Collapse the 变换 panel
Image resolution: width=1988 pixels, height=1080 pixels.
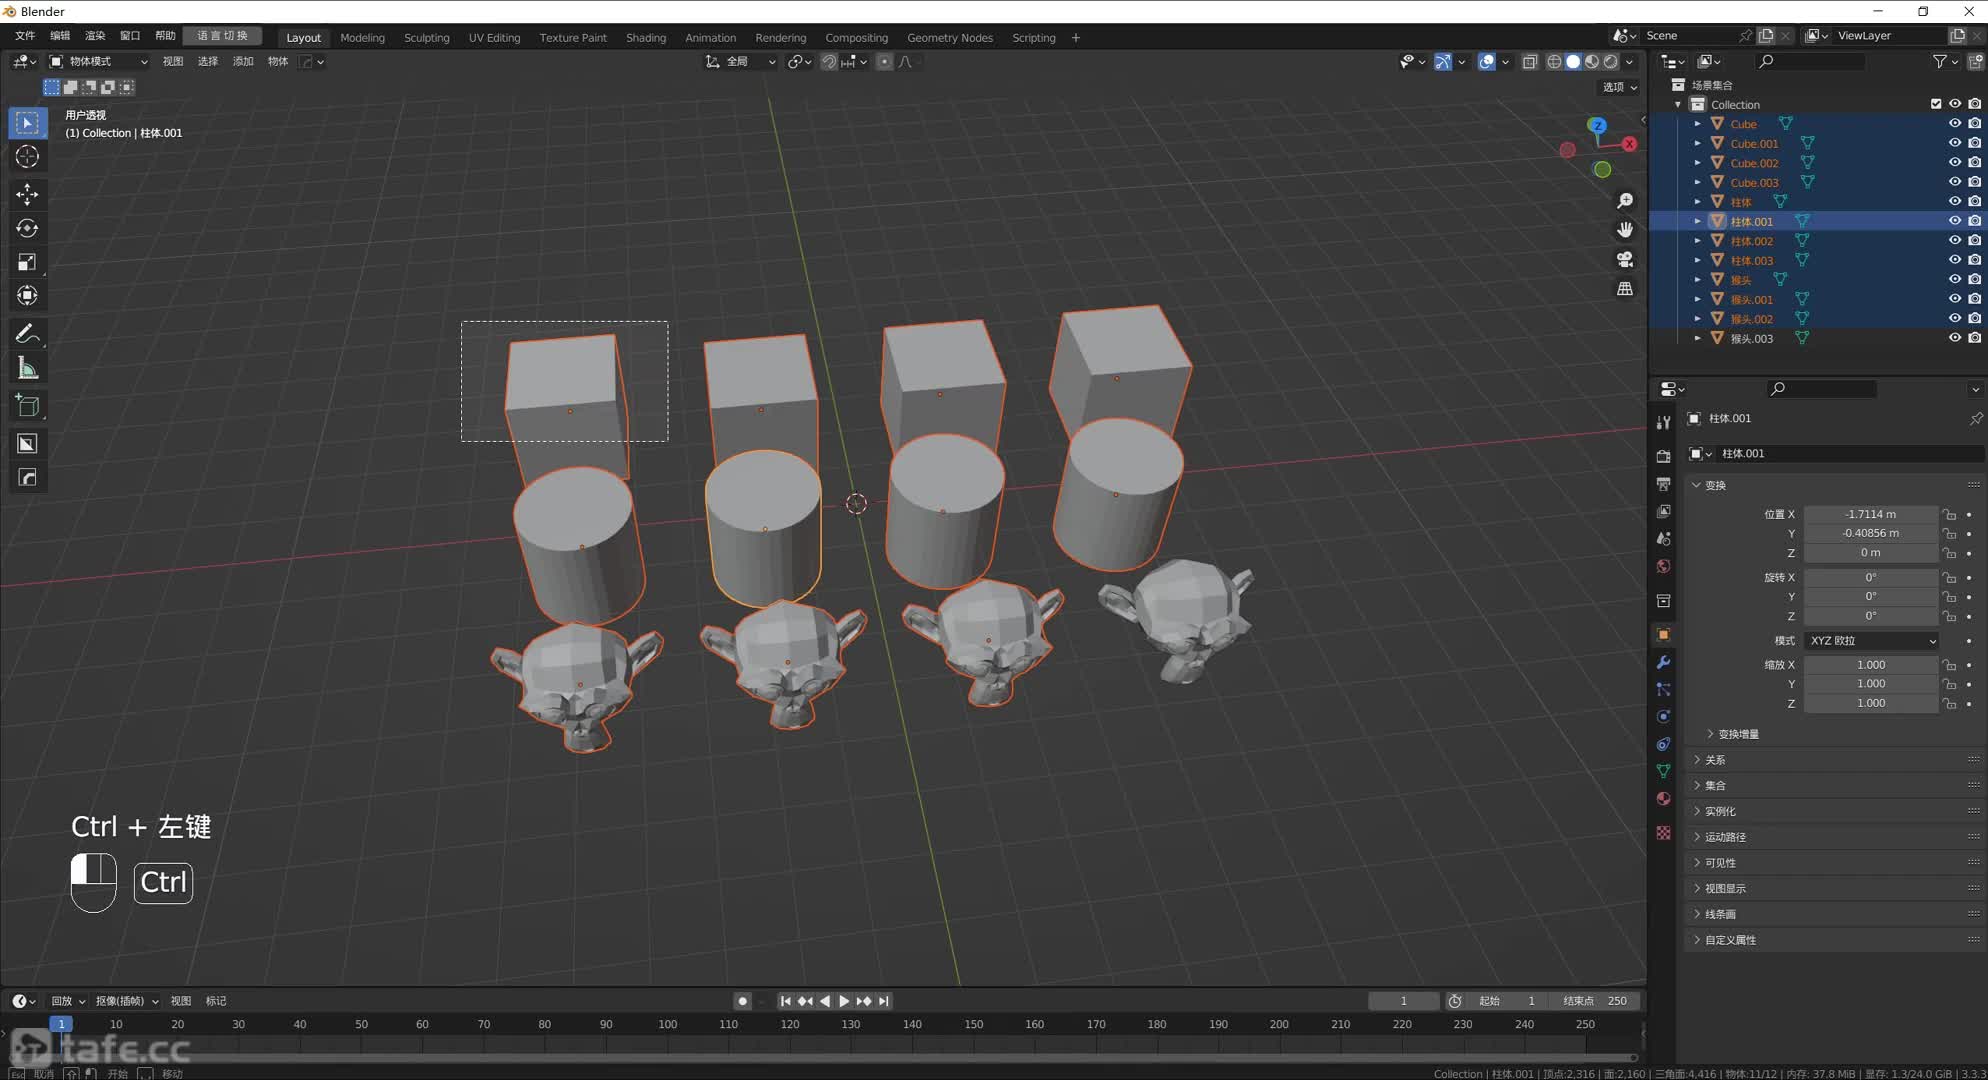(x=1715, y=485)
